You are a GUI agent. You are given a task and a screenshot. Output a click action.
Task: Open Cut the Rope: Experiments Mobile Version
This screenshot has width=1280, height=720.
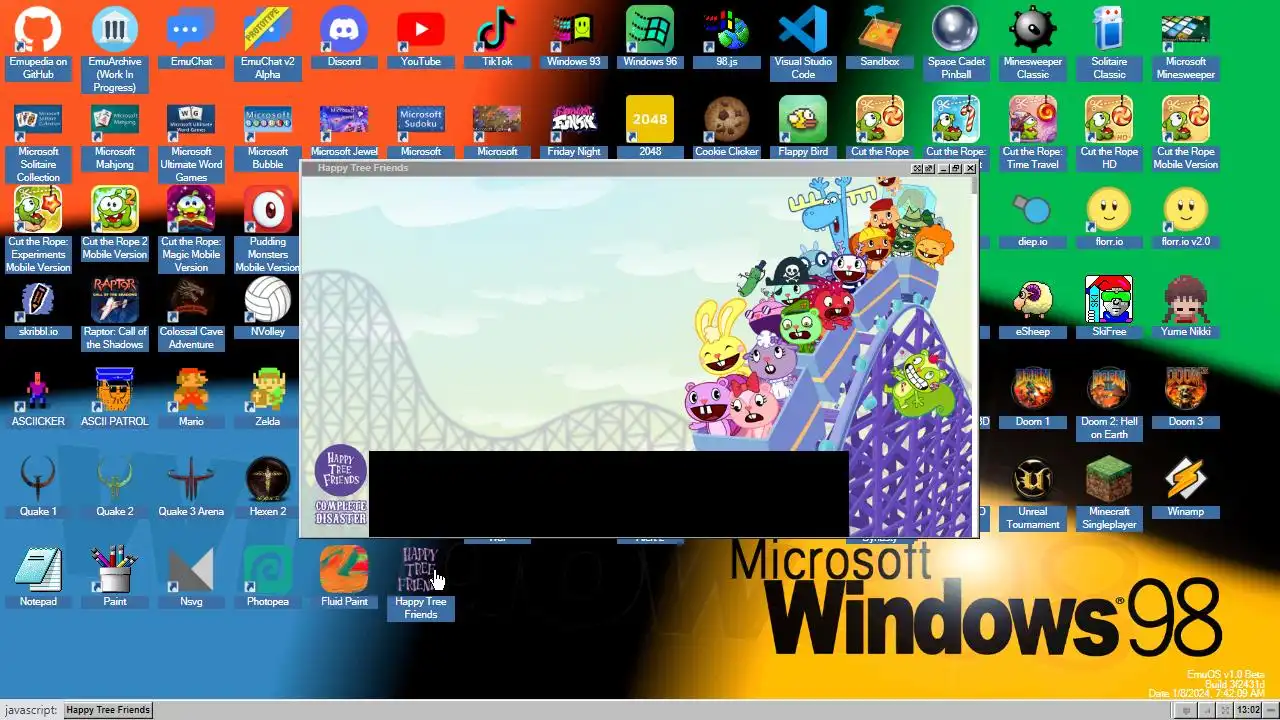click(38, 211)
